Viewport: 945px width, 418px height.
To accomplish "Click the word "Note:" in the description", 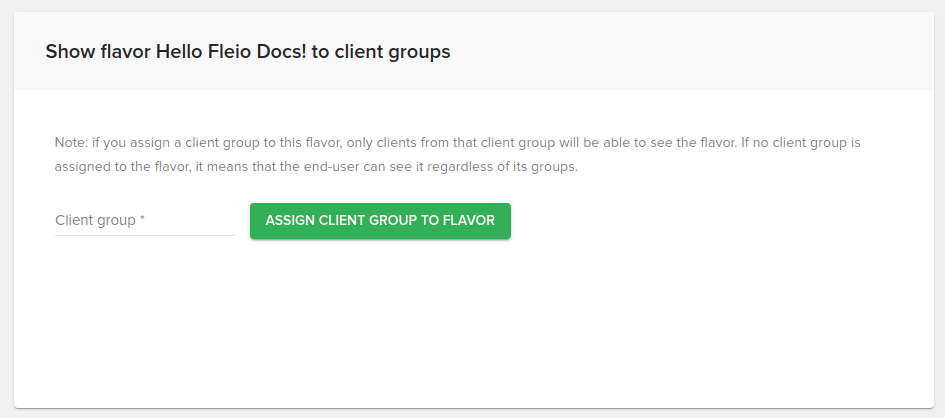I will tap(71, 142).
